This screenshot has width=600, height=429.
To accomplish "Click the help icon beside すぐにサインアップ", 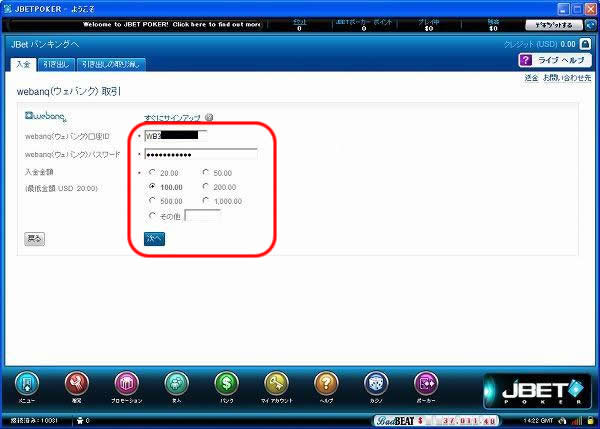I will (x=209, y=117).
